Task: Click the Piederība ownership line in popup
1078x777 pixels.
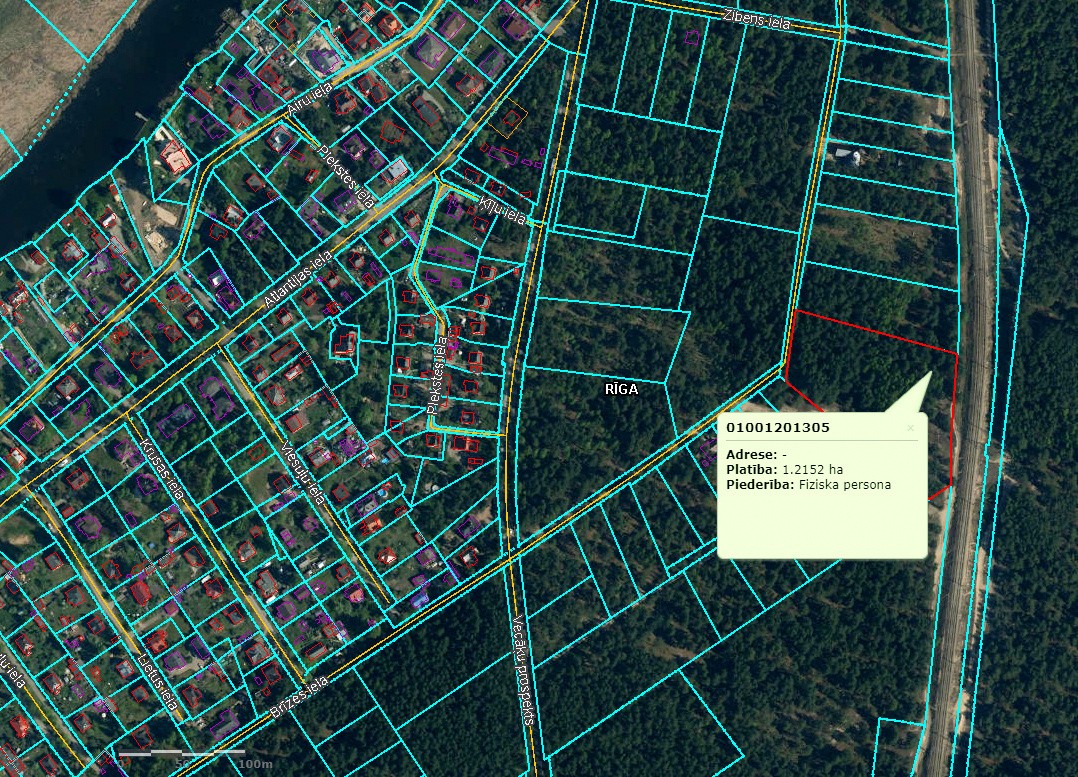Action: [x=808, y=485]
